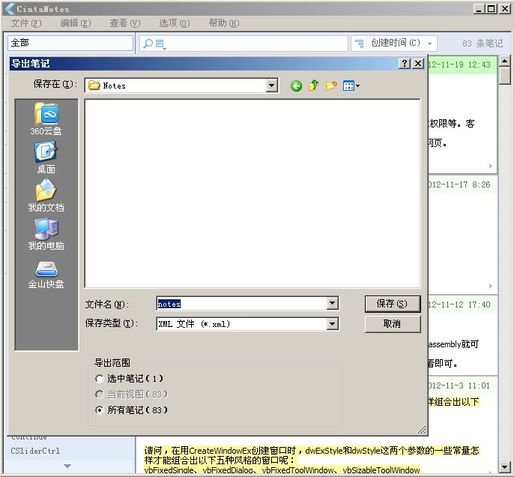Click the 取消 button
The width and height of the screenshot is (514, 477).
(393, 324)
